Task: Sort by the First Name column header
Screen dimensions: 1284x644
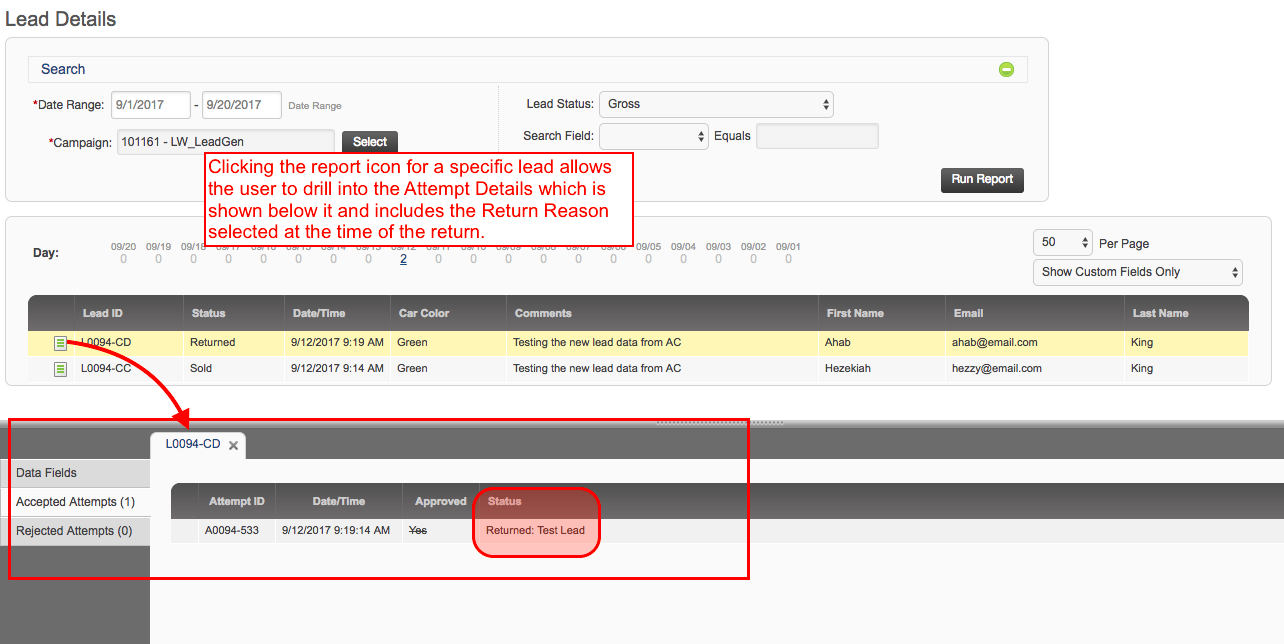Action: click(881, 313)
